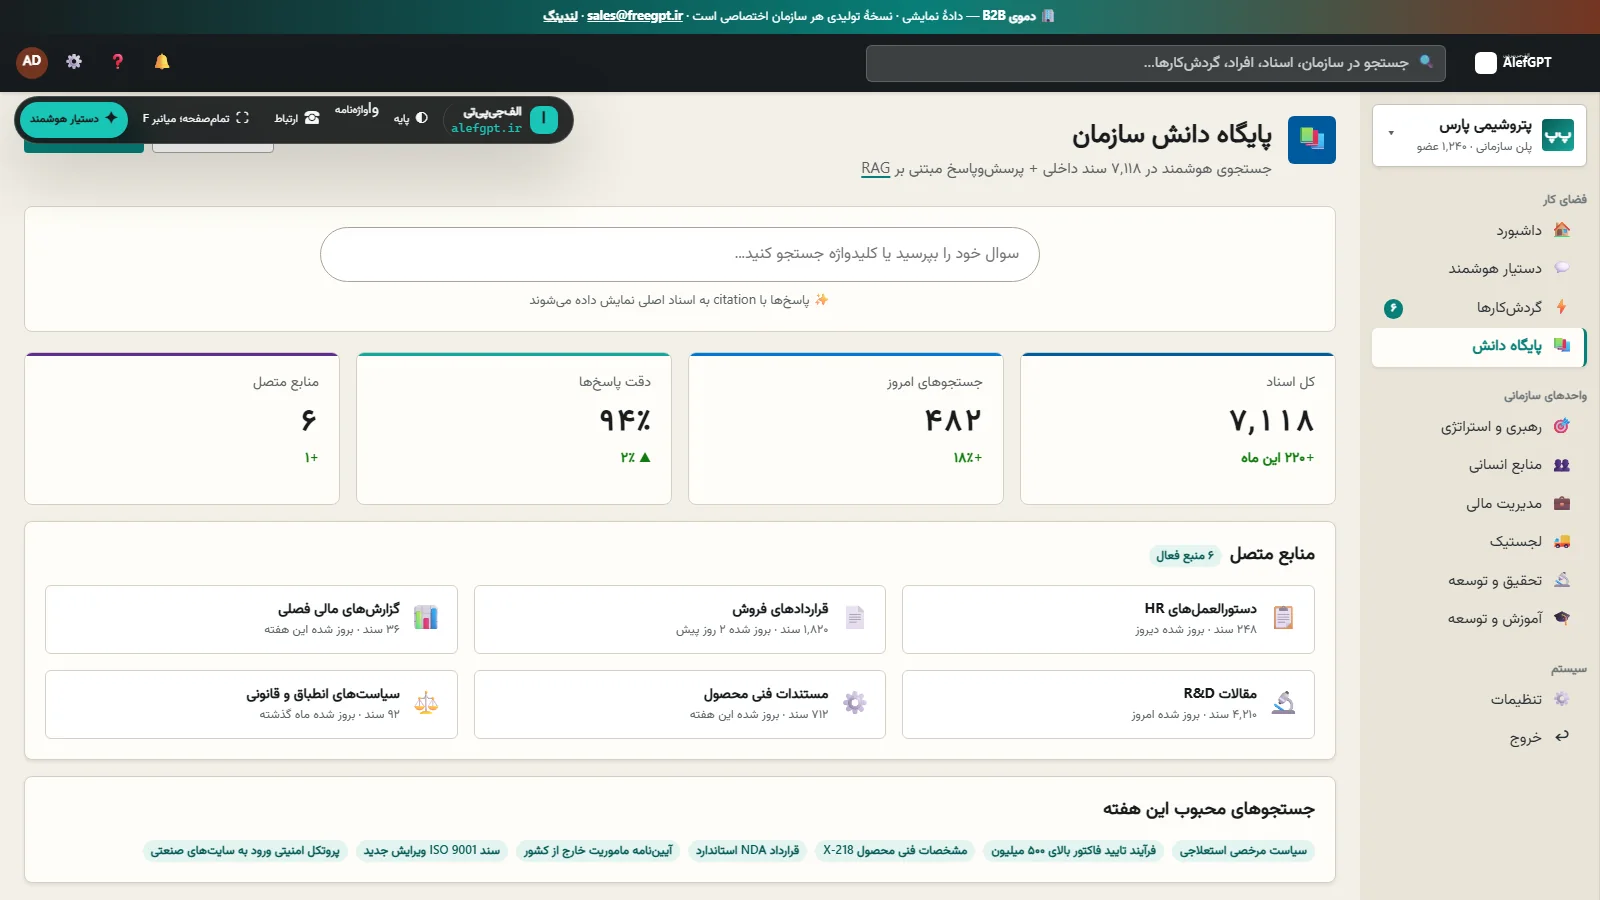
Task: Click the ۶ منبع فعال badge
Action: coord(1185,556)
